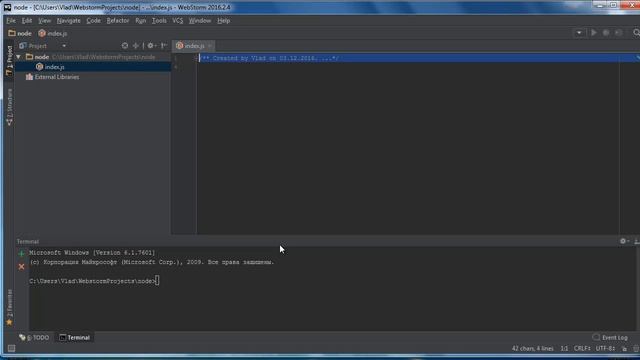Open the Terminal panel gear settings

(x=624, y=241)
